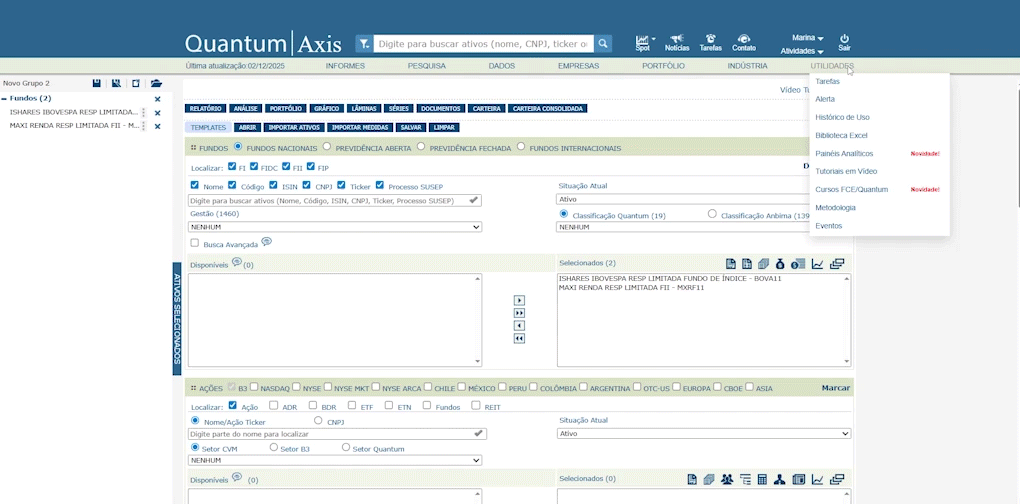Select the Previdência Aberta radio button
The width and height of the screenshot is (1020, 504).
tap(327, 147)
